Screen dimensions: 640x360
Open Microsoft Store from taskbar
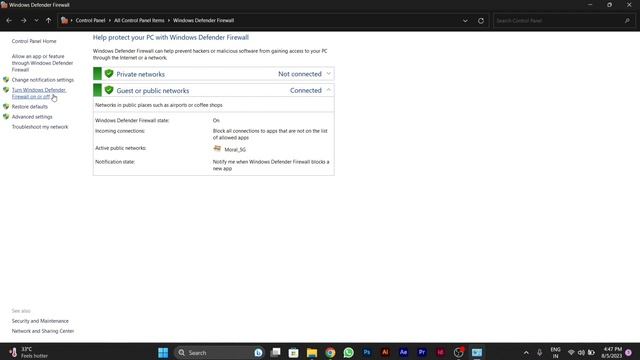tap(293, 352)
